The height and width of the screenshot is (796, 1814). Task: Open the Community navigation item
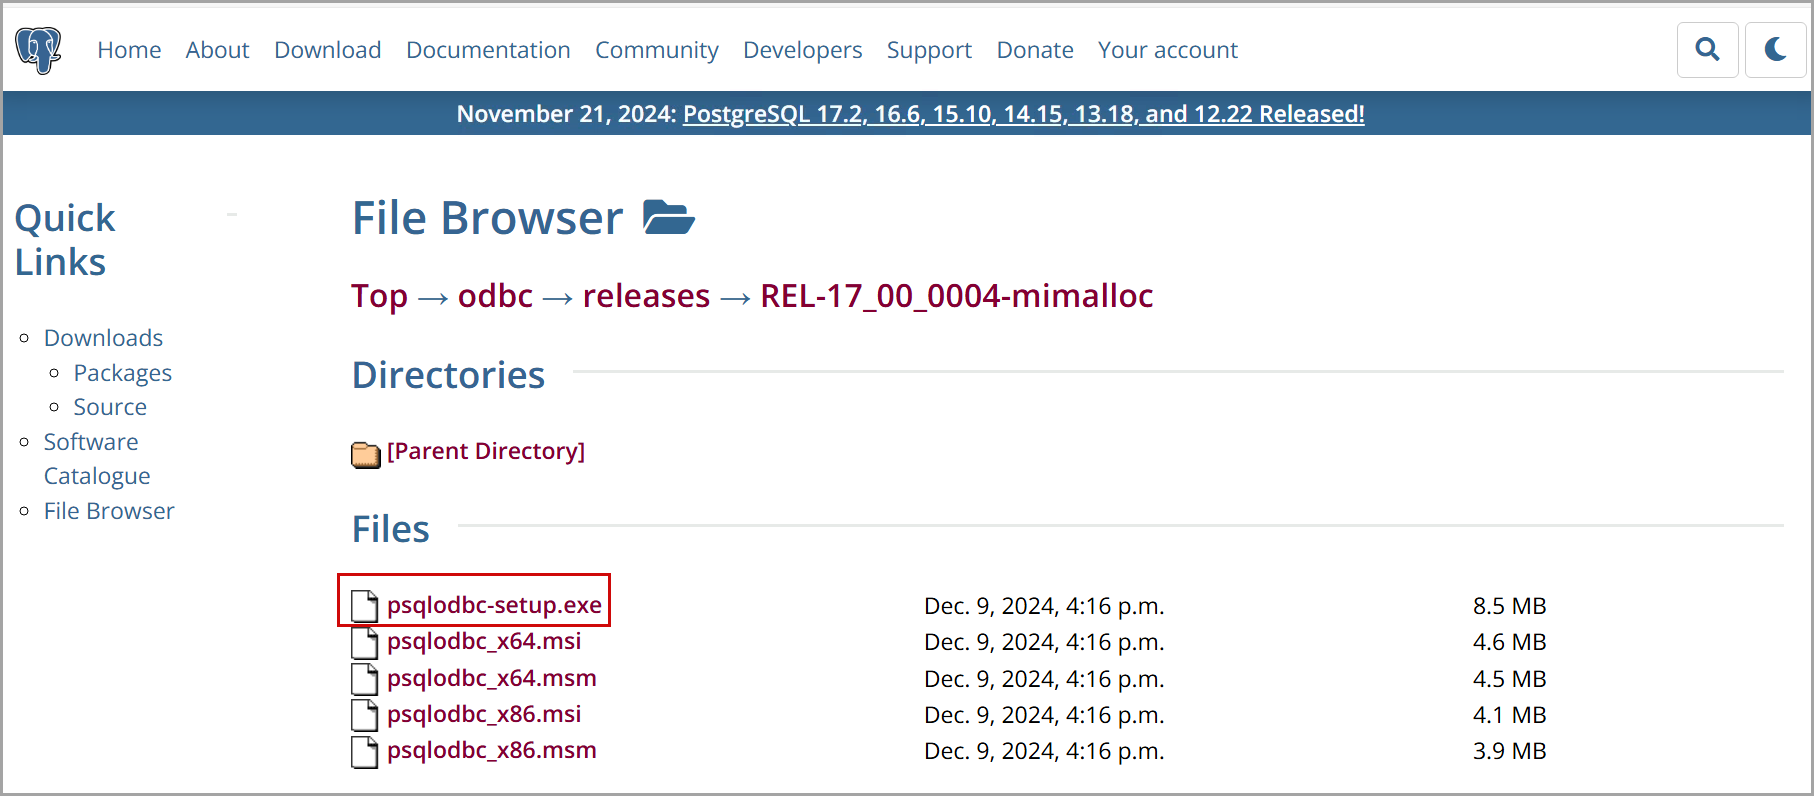coord(656,50)
